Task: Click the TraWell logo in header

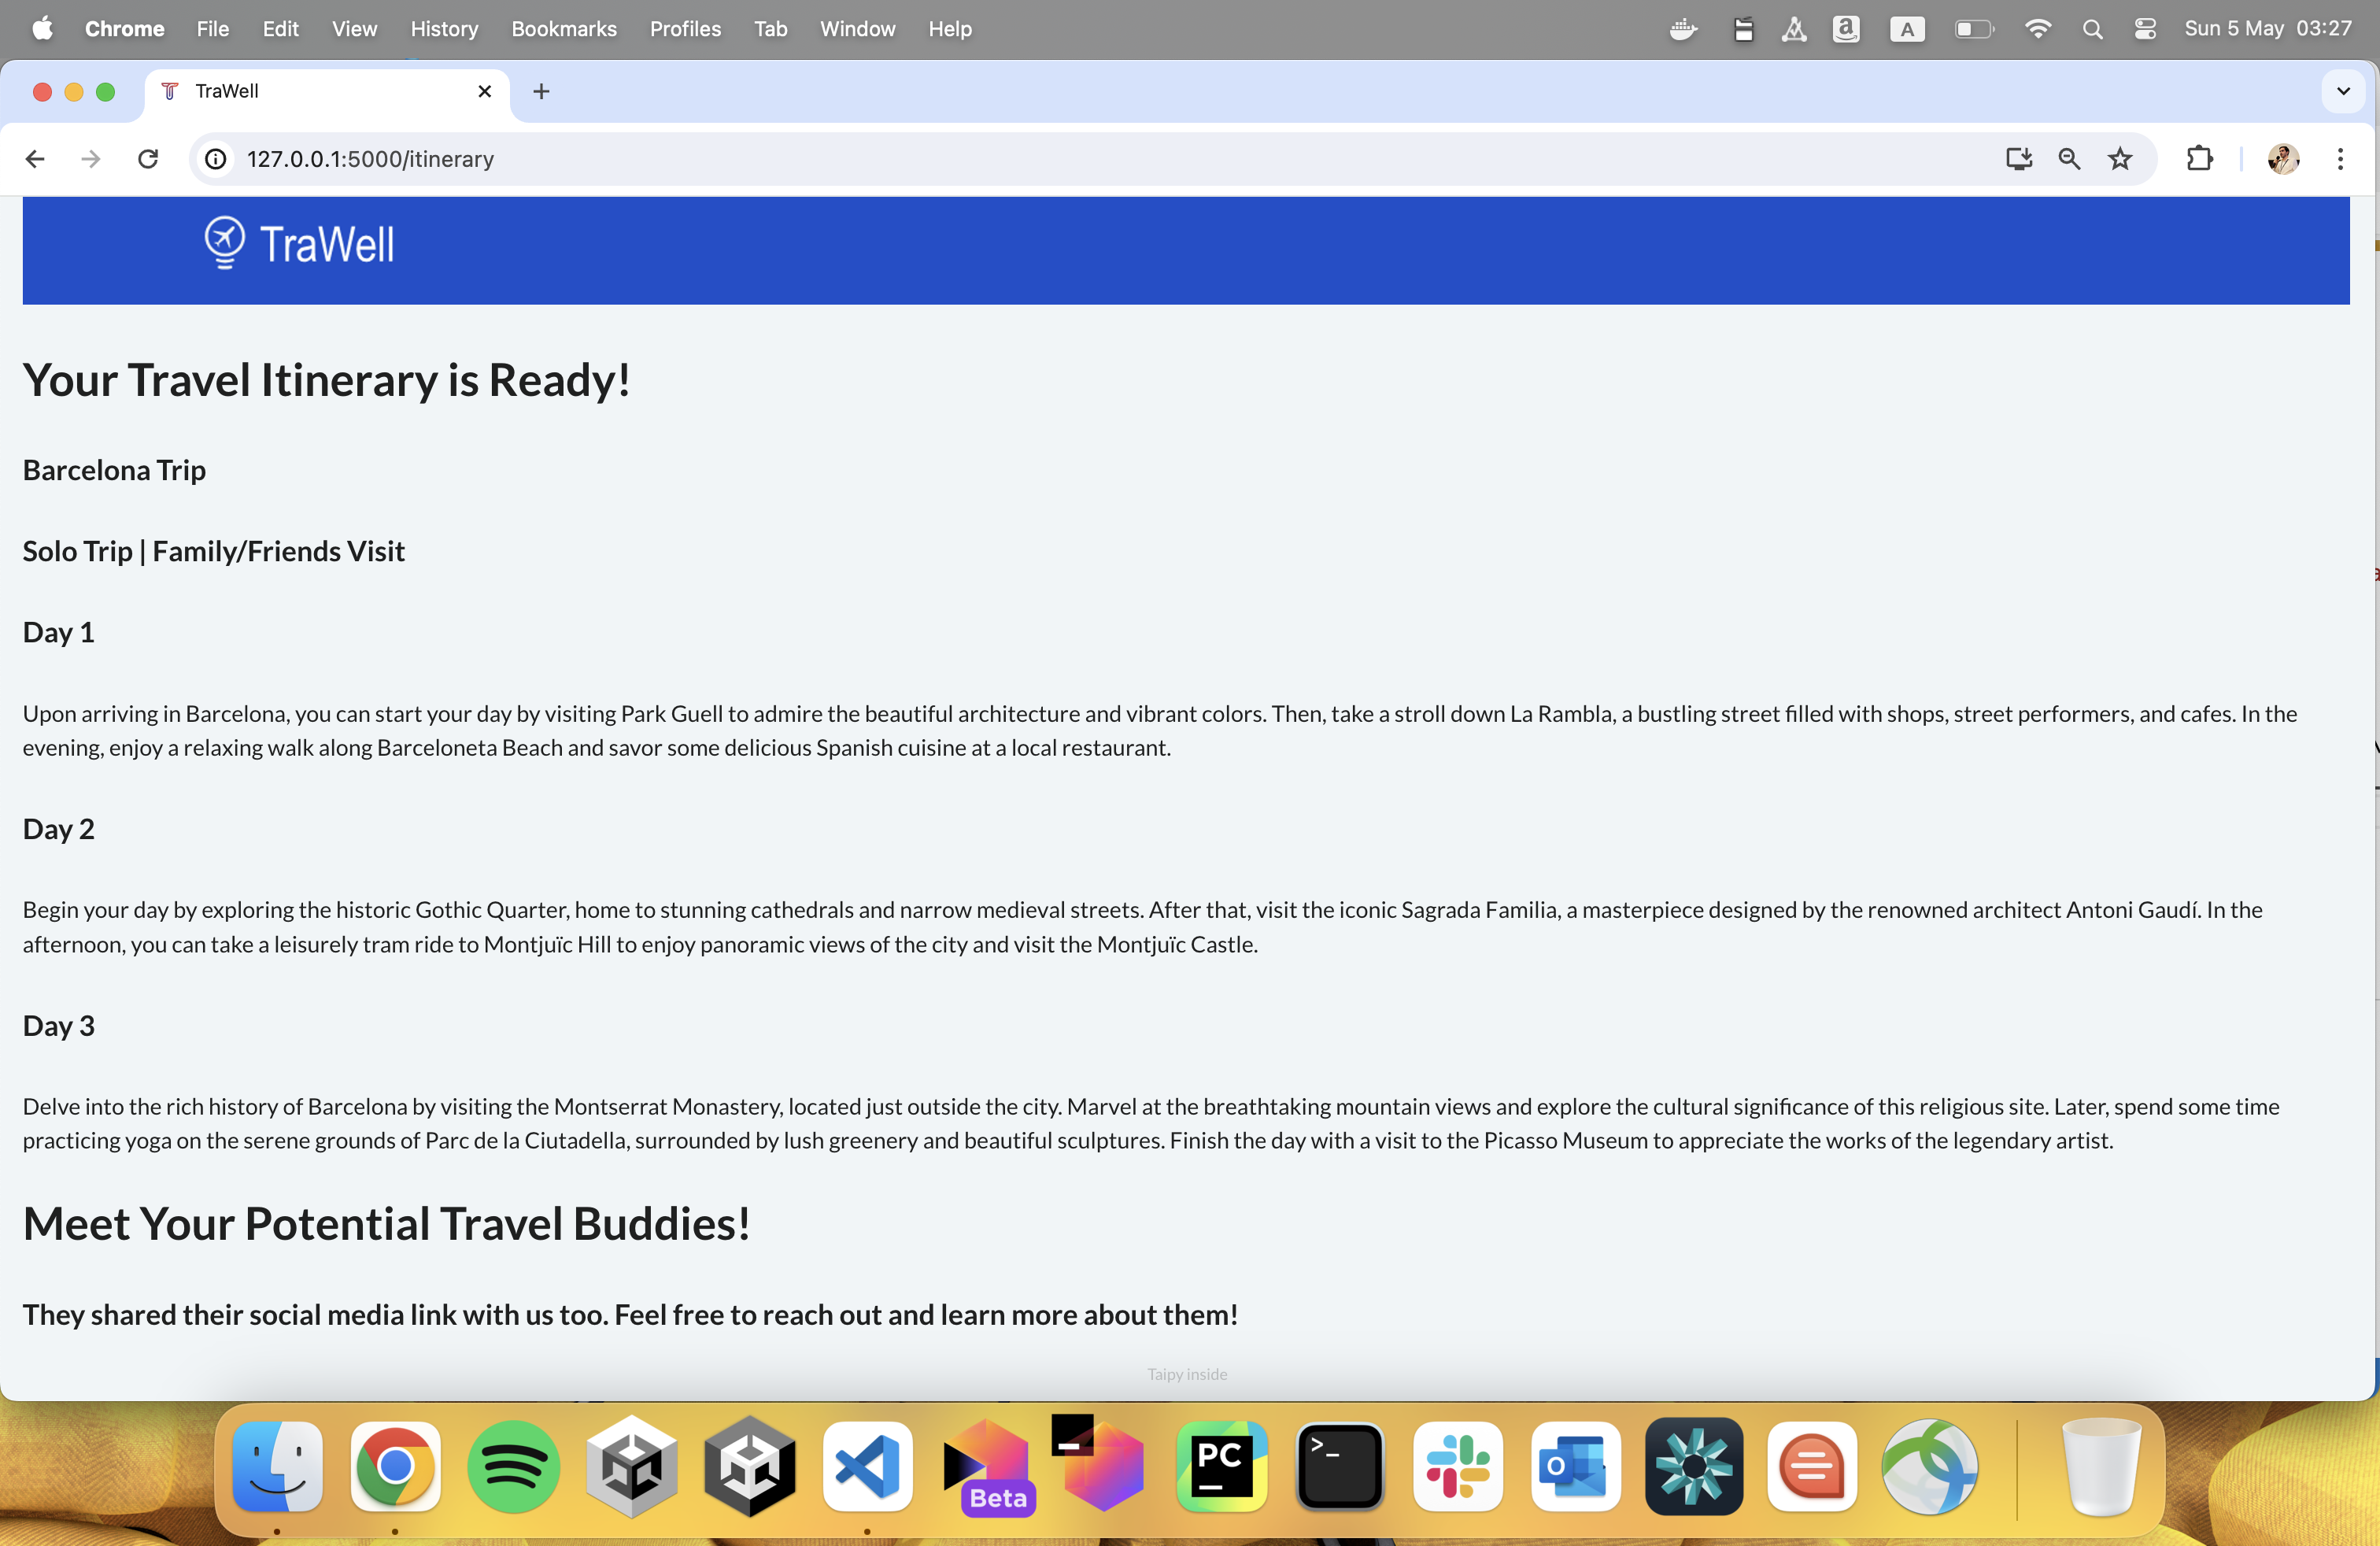Action: pos(299,243)
